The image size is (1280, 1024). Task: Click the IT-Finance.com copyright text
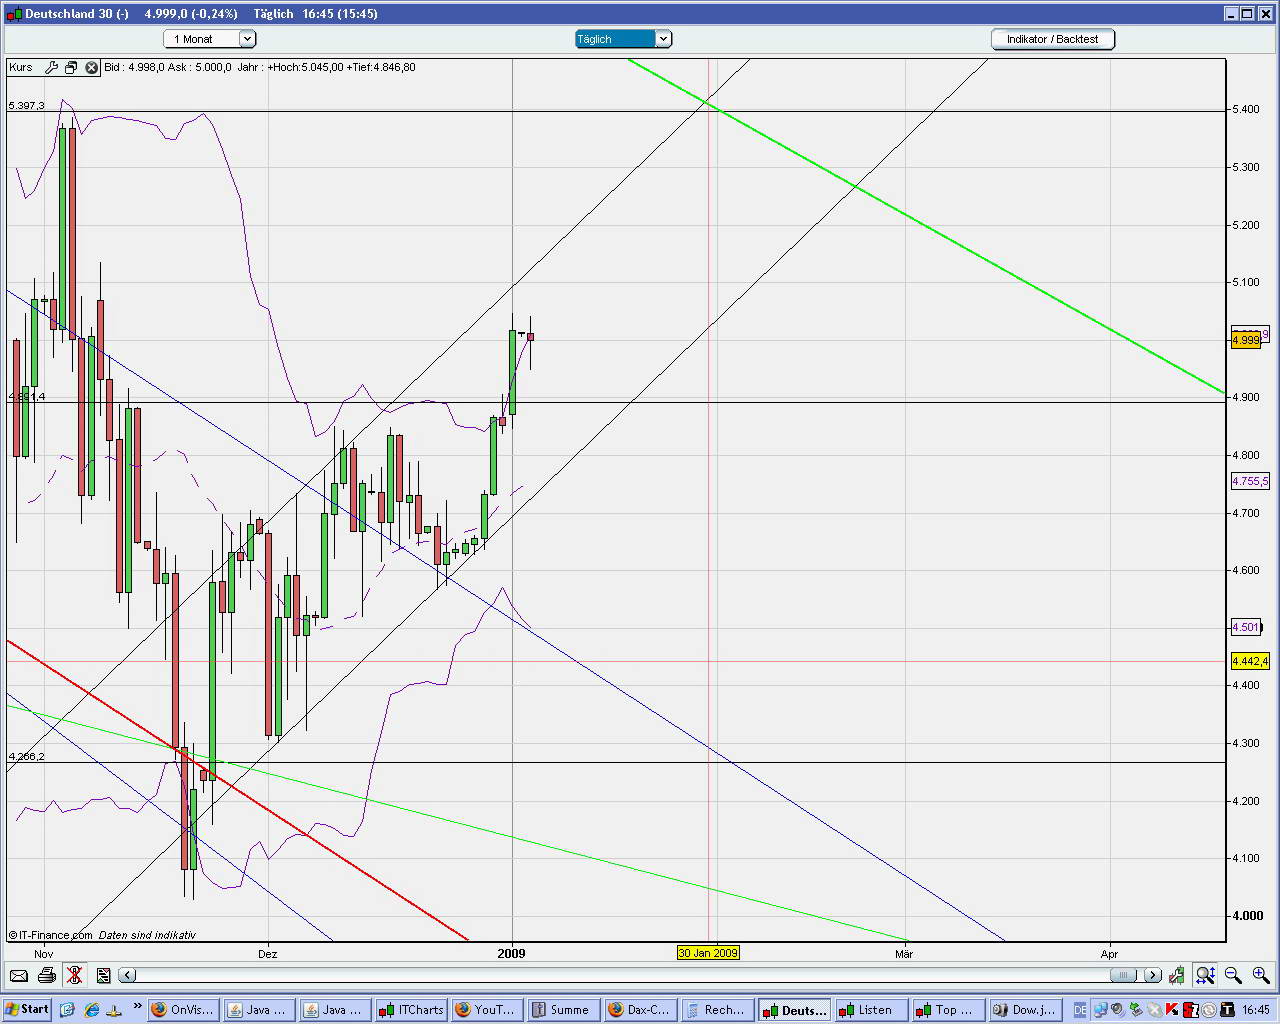click(x=51, y=935)
